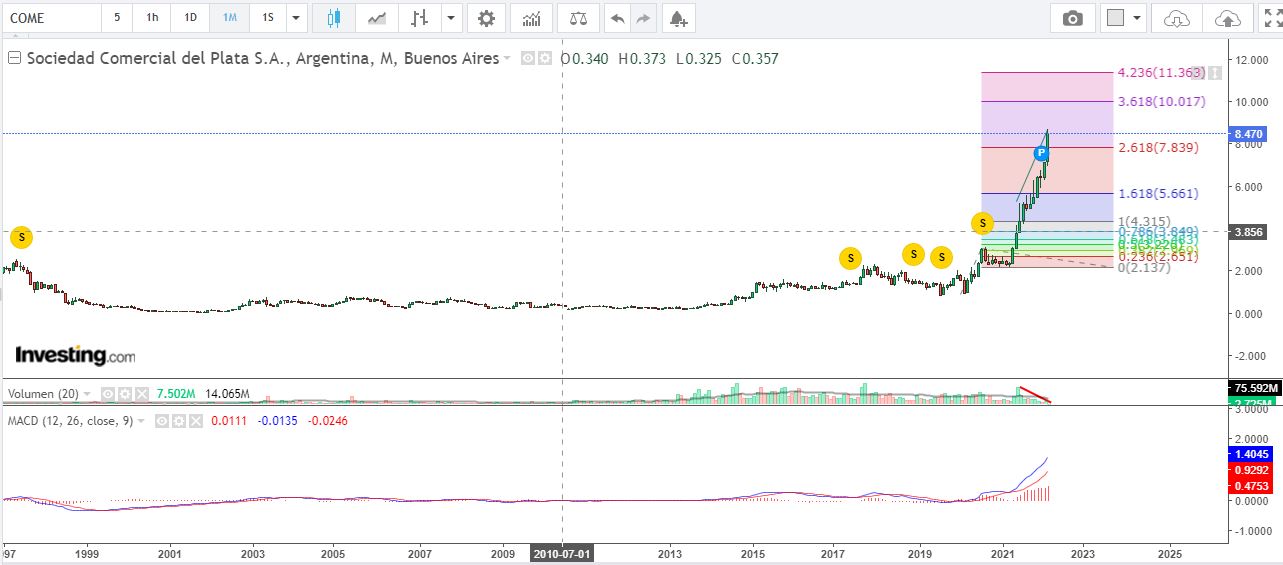Viewport: 1283px width, 565px height.
Task: Select Fibonacci level 2.618(7.839) label
Action: [1158, 147]
